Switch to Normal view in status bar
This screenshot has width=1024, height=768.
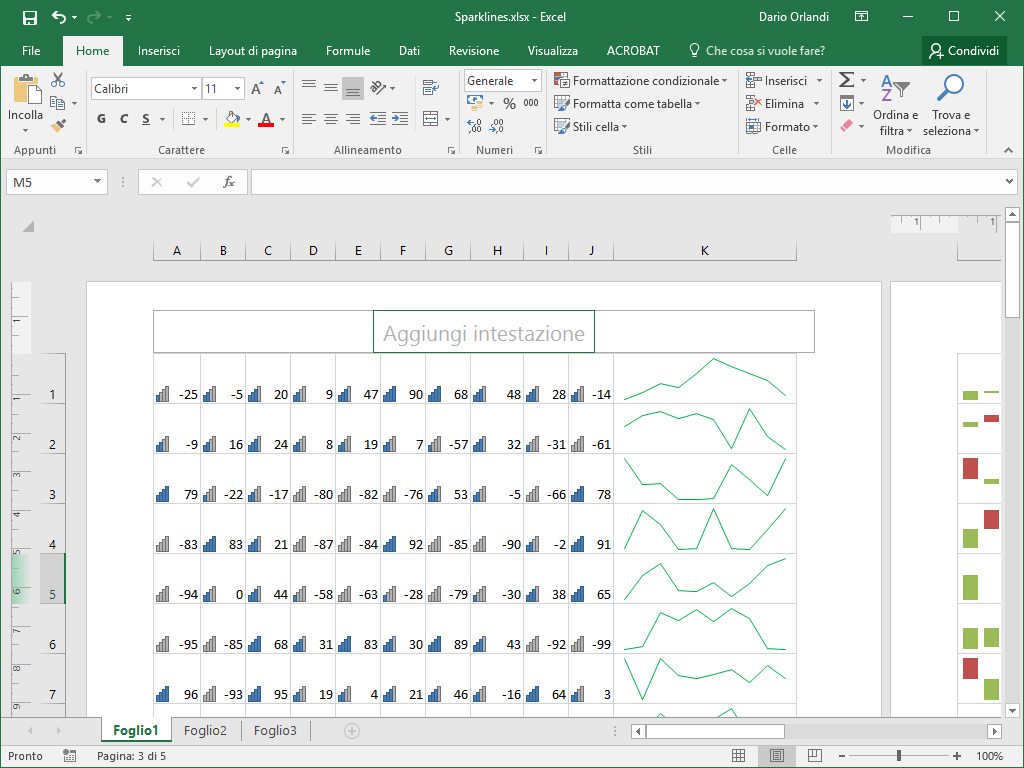[x=738, y=756]
